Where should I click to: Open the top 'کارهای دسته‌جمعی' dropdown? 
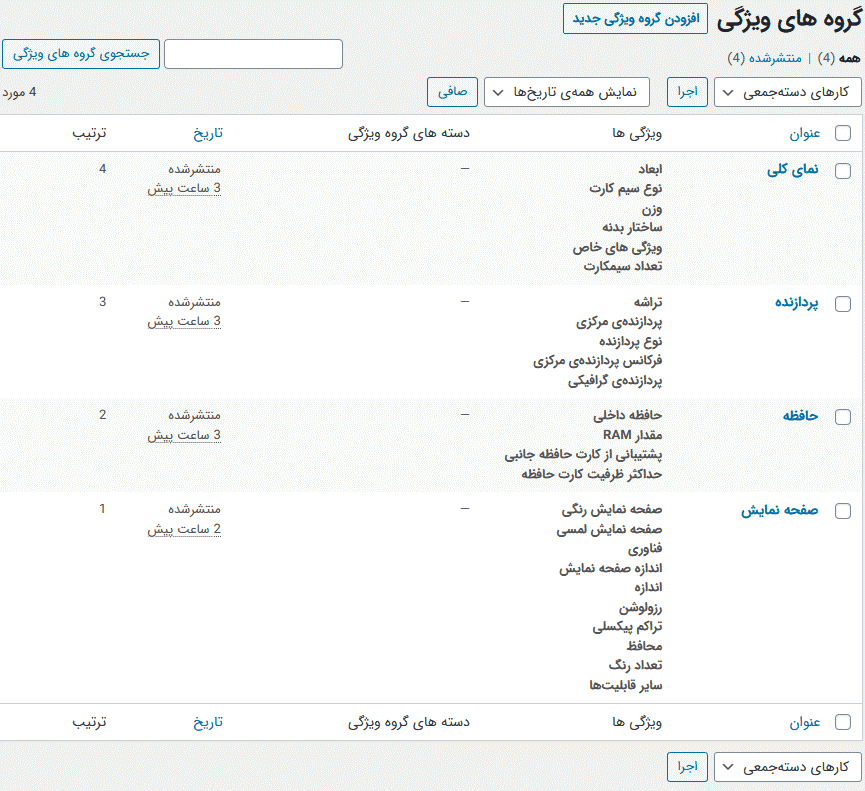(788, 92)
